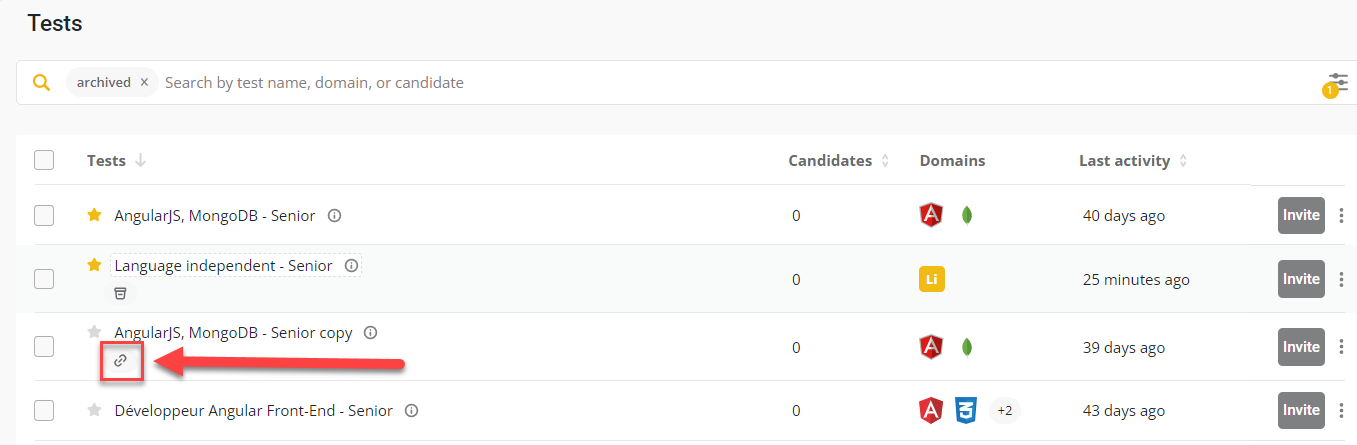The height and width of the screenshot is (445, 1357).
Task: Tick the select-all checkbox in table header
Action: click(x=44, y=160)
